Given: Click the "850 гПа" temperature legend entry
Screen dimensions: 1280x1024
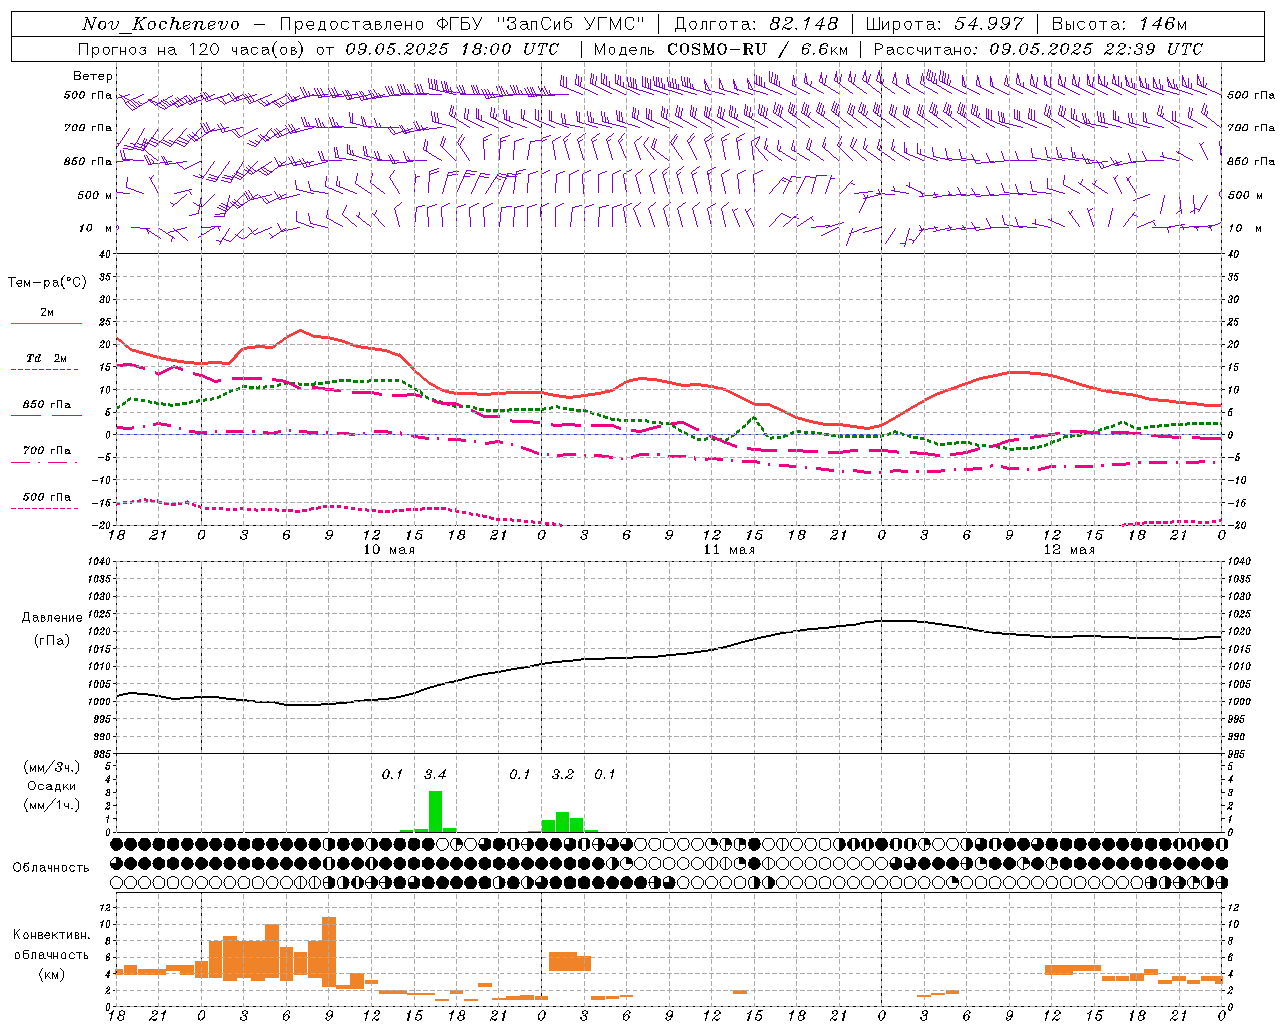Looking at the screenshot, I should tap(46, 405).
